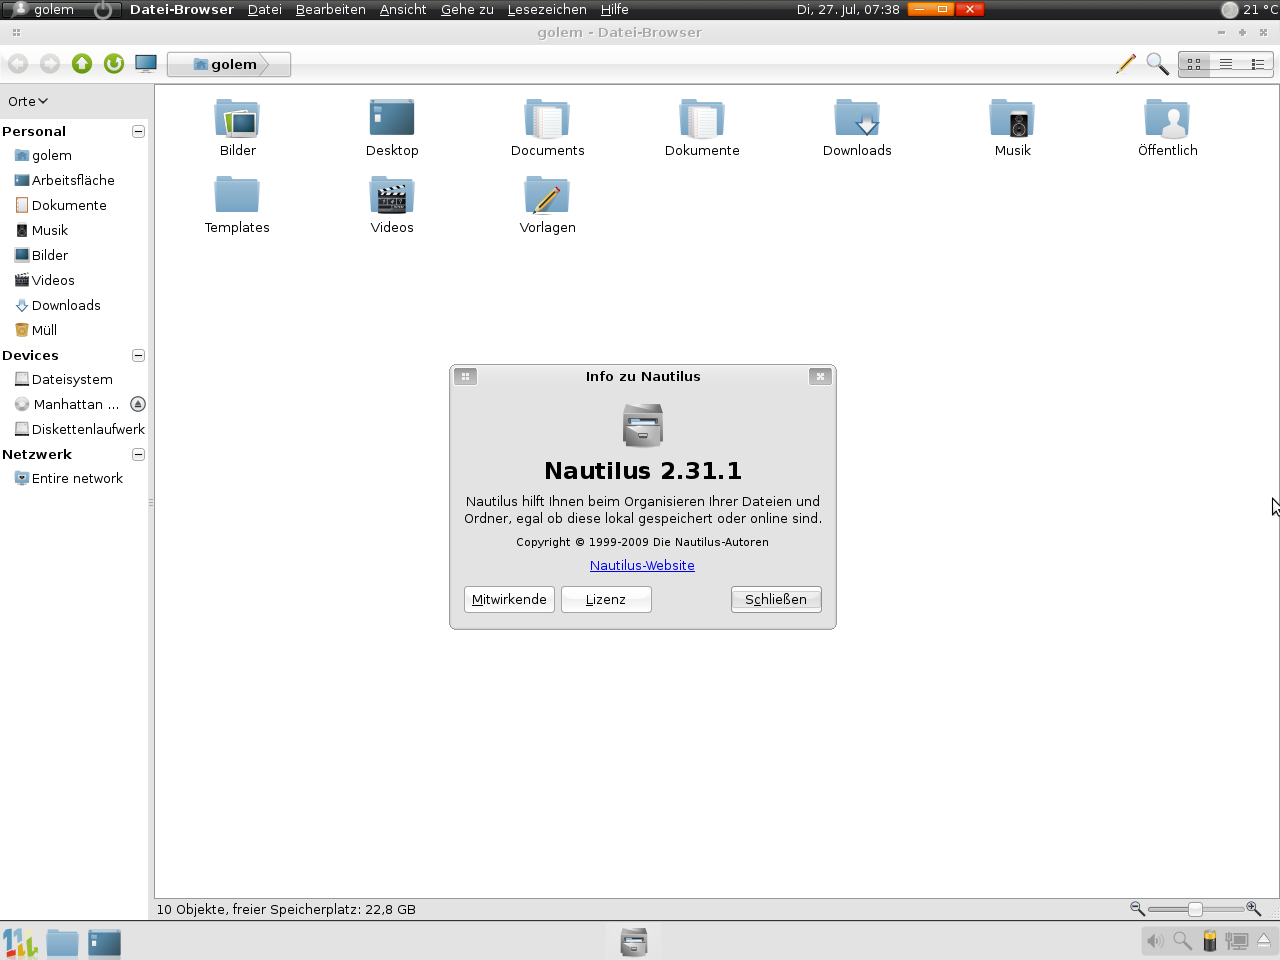Screen dimensions: 1280x960
Task: Click the Entire network item
Action: click(x=76, y=478)
